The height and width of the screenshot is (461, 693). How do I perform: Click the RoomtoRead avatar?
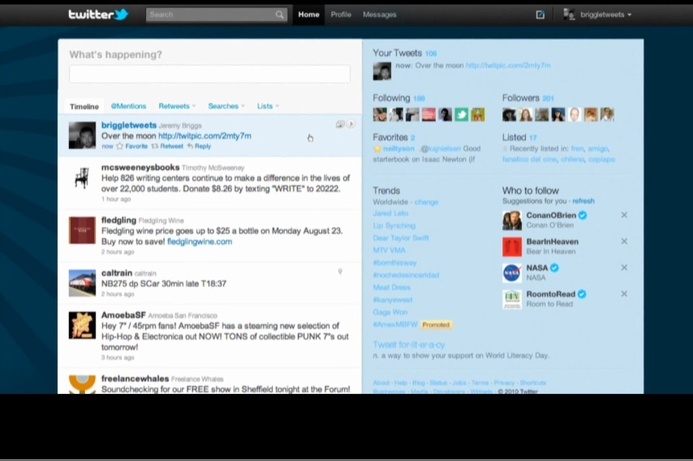512,299
